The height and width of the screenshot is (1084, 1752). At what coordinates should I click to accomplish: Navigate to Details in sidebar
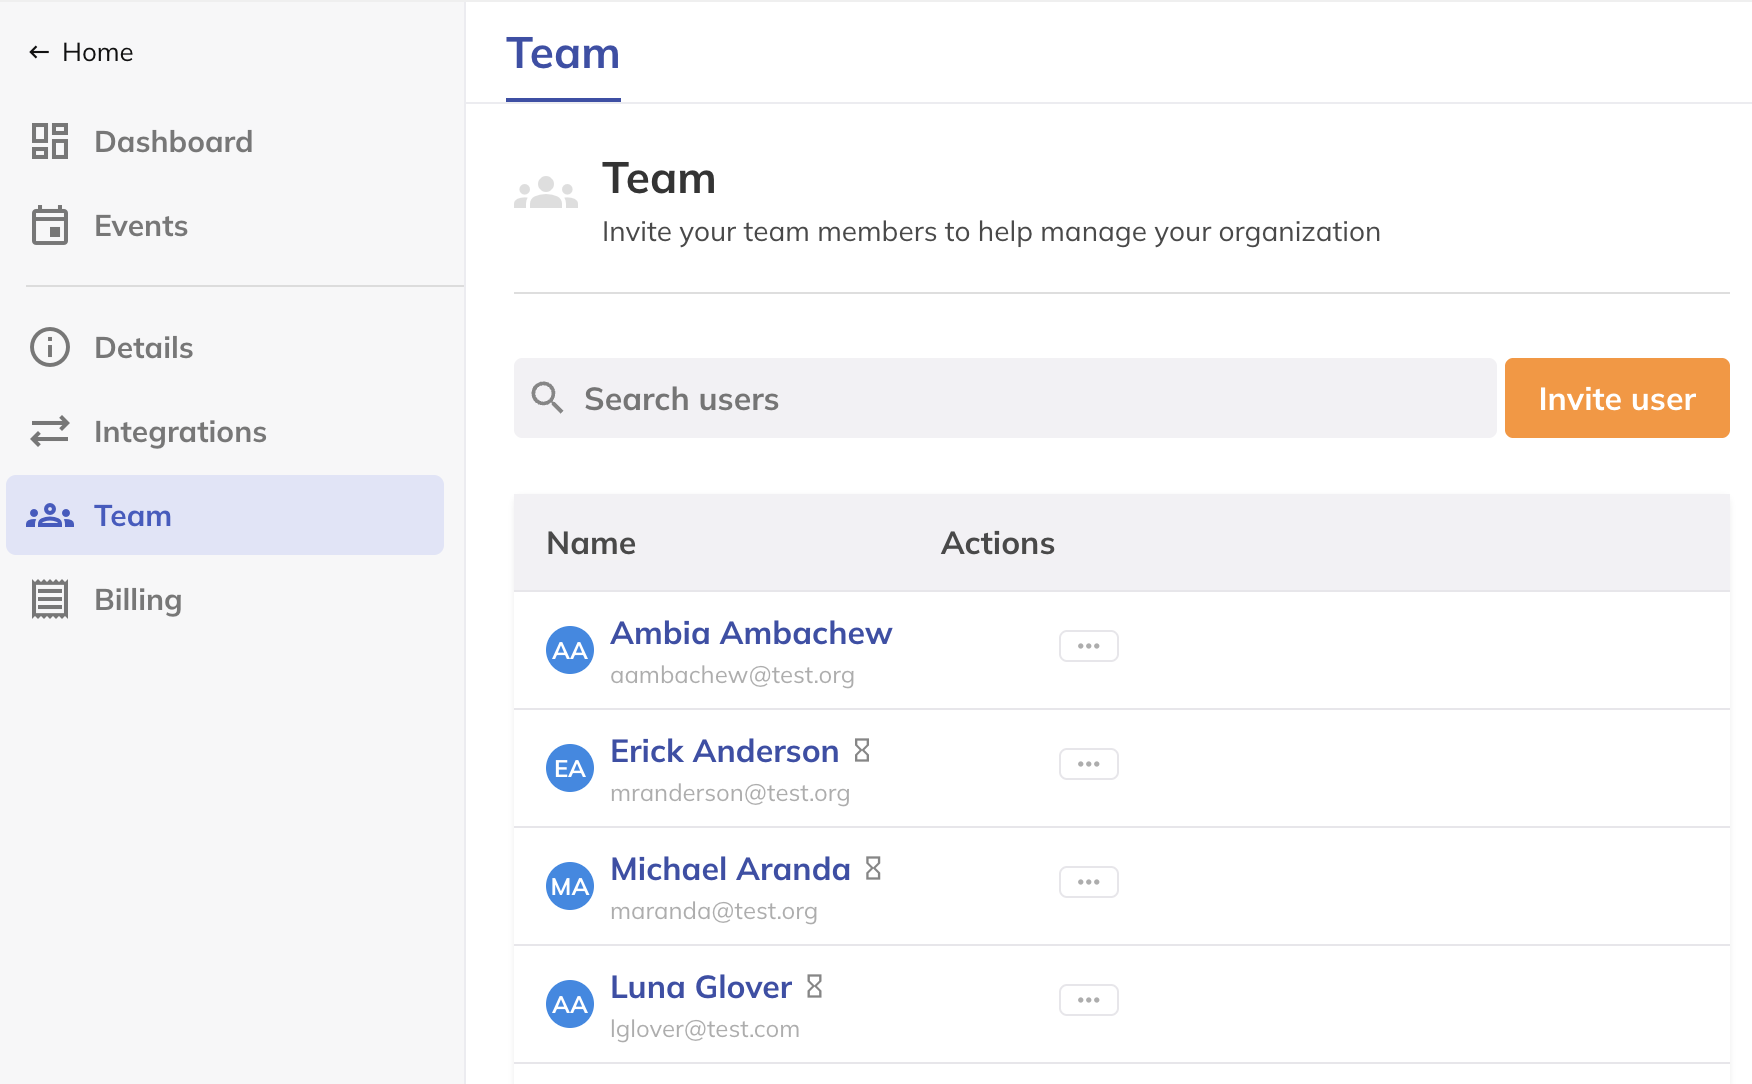[225, 347]
